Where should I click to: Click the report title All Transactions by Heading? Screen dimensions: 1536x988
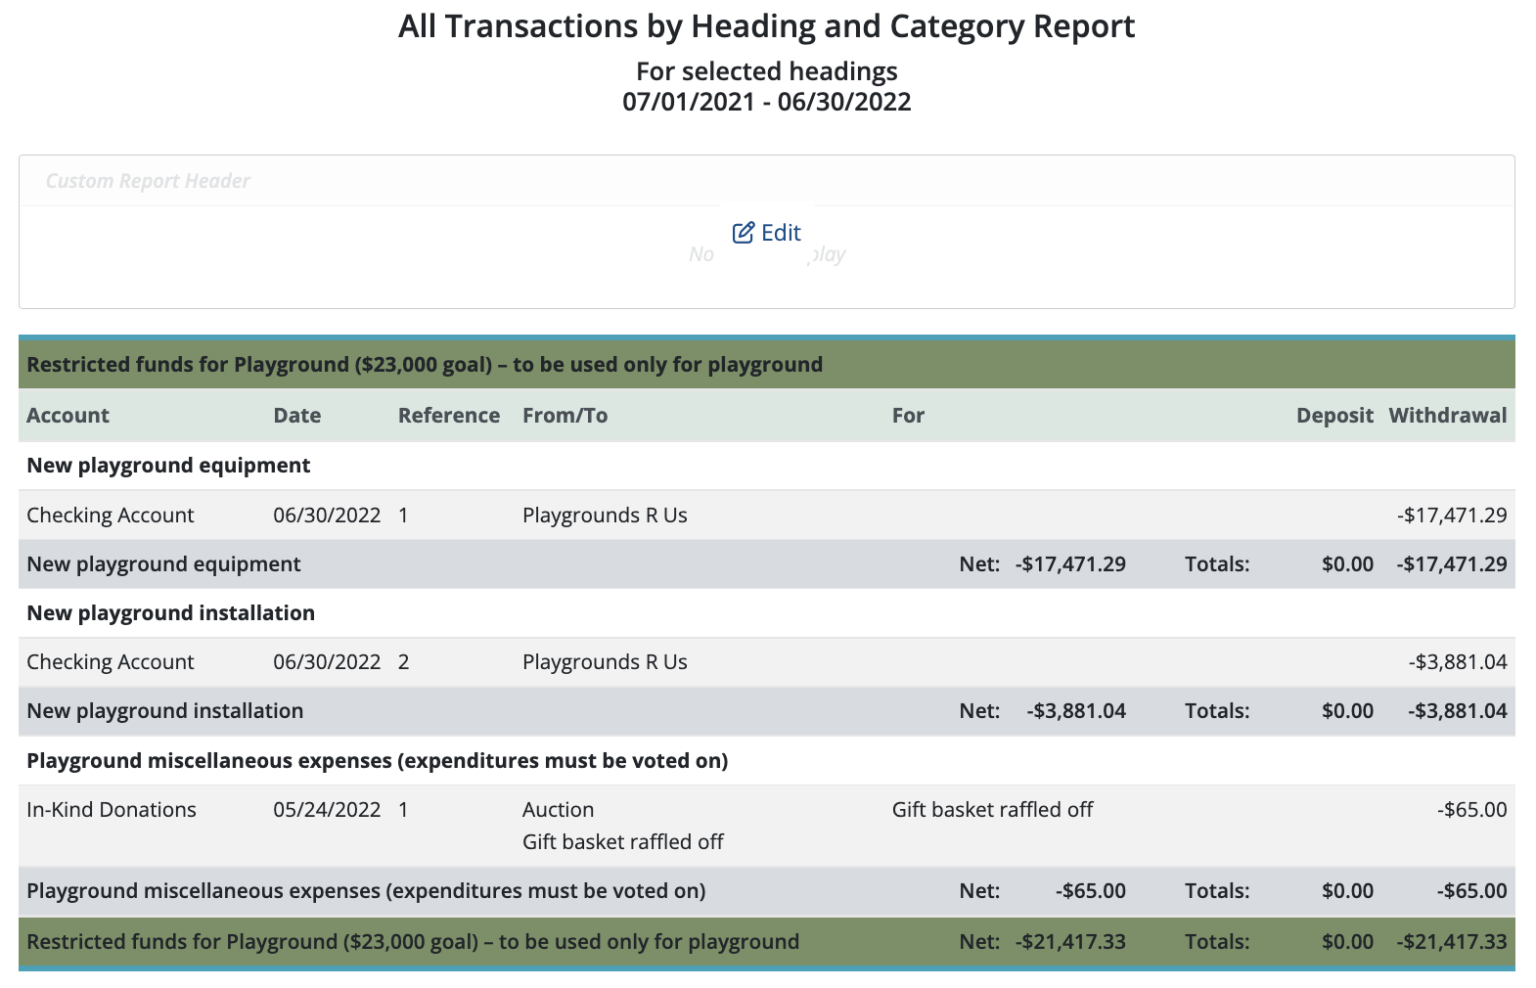pos(766,26)
